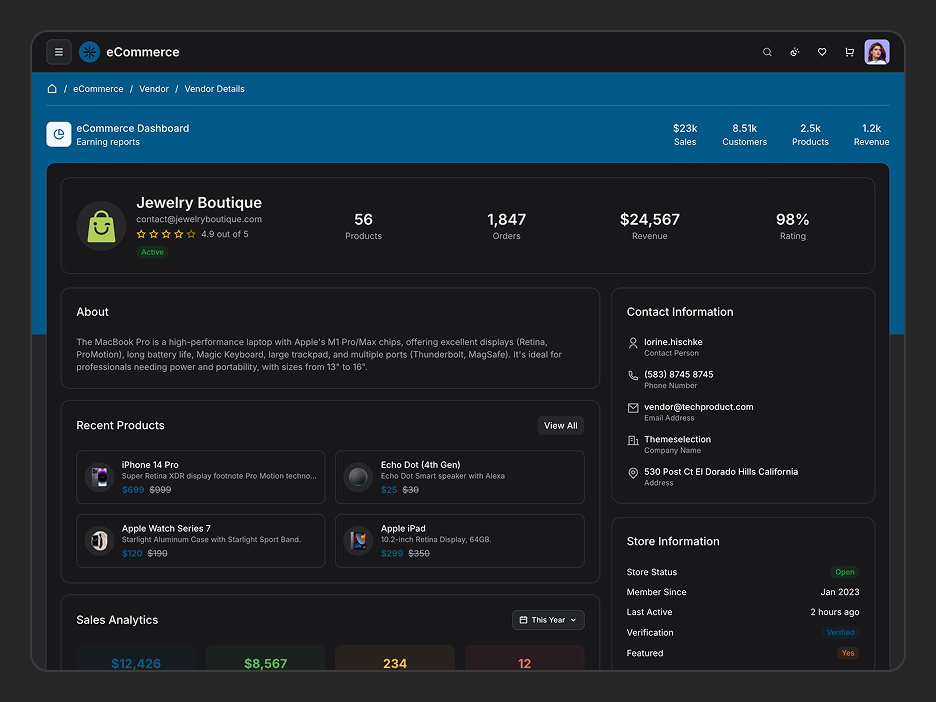Click the Jewelry Boutique store name
The height and width of the screenshot is (702, 936).
click(x=199, y=202)
